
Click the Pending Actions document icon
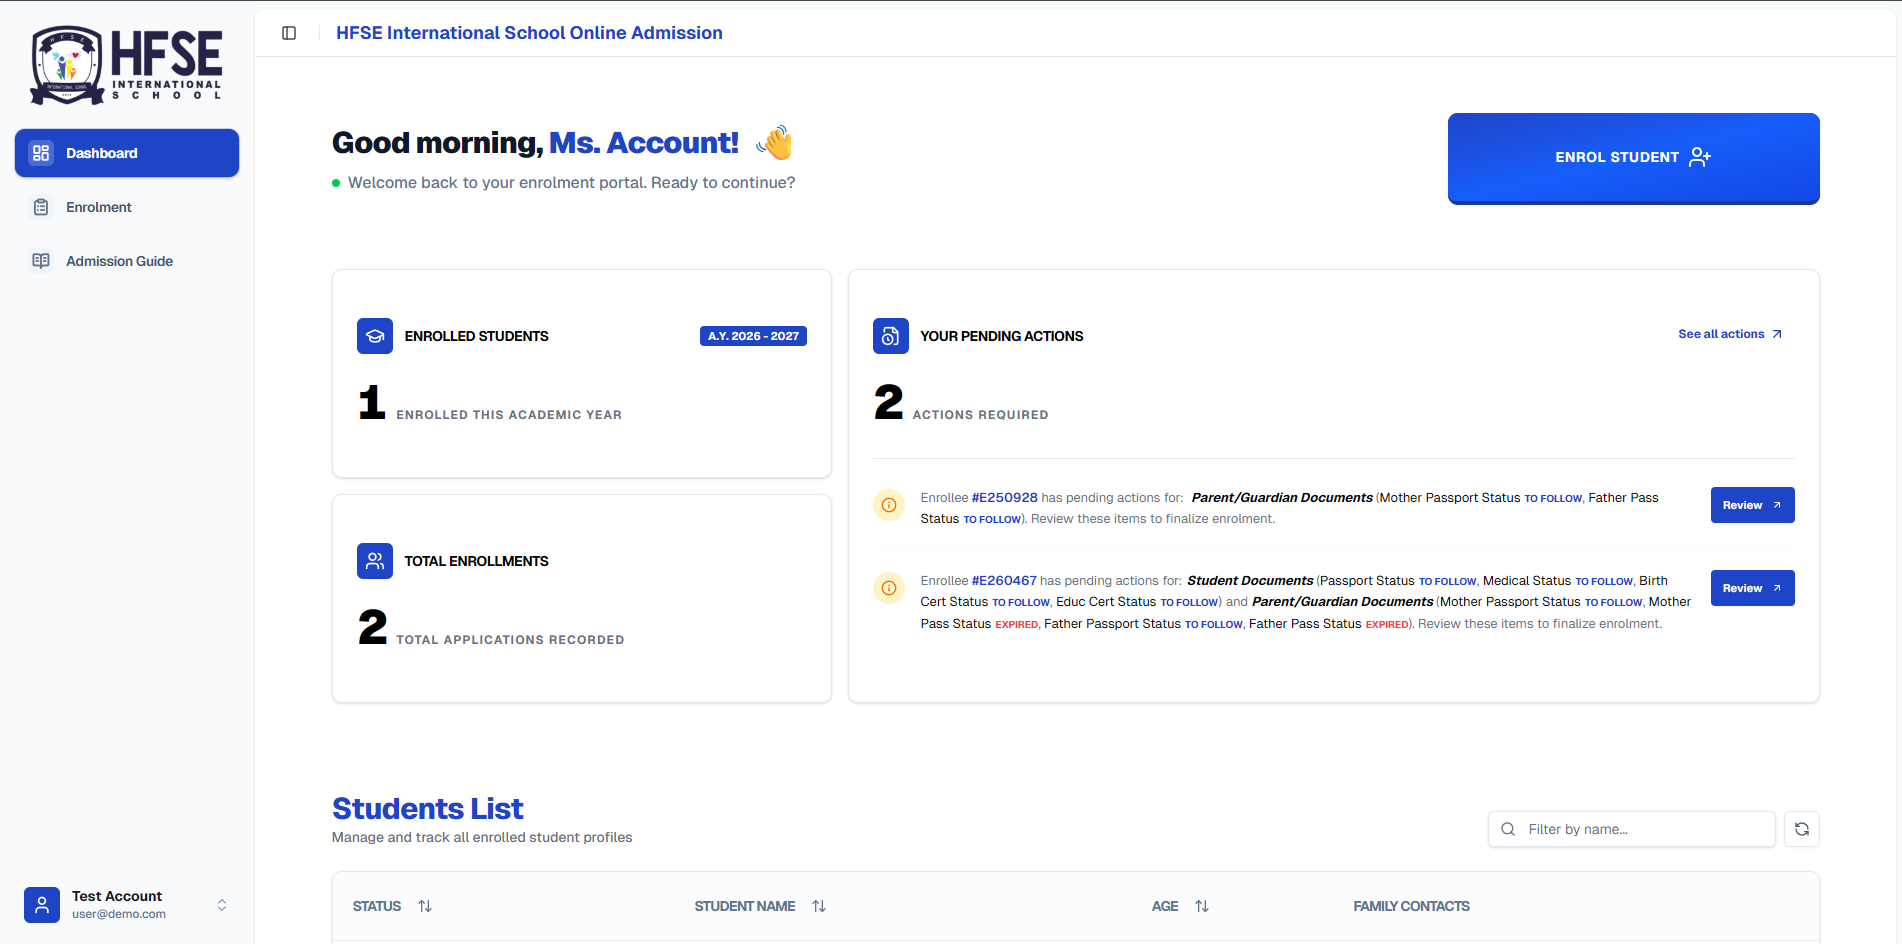(x=890, y=336)
